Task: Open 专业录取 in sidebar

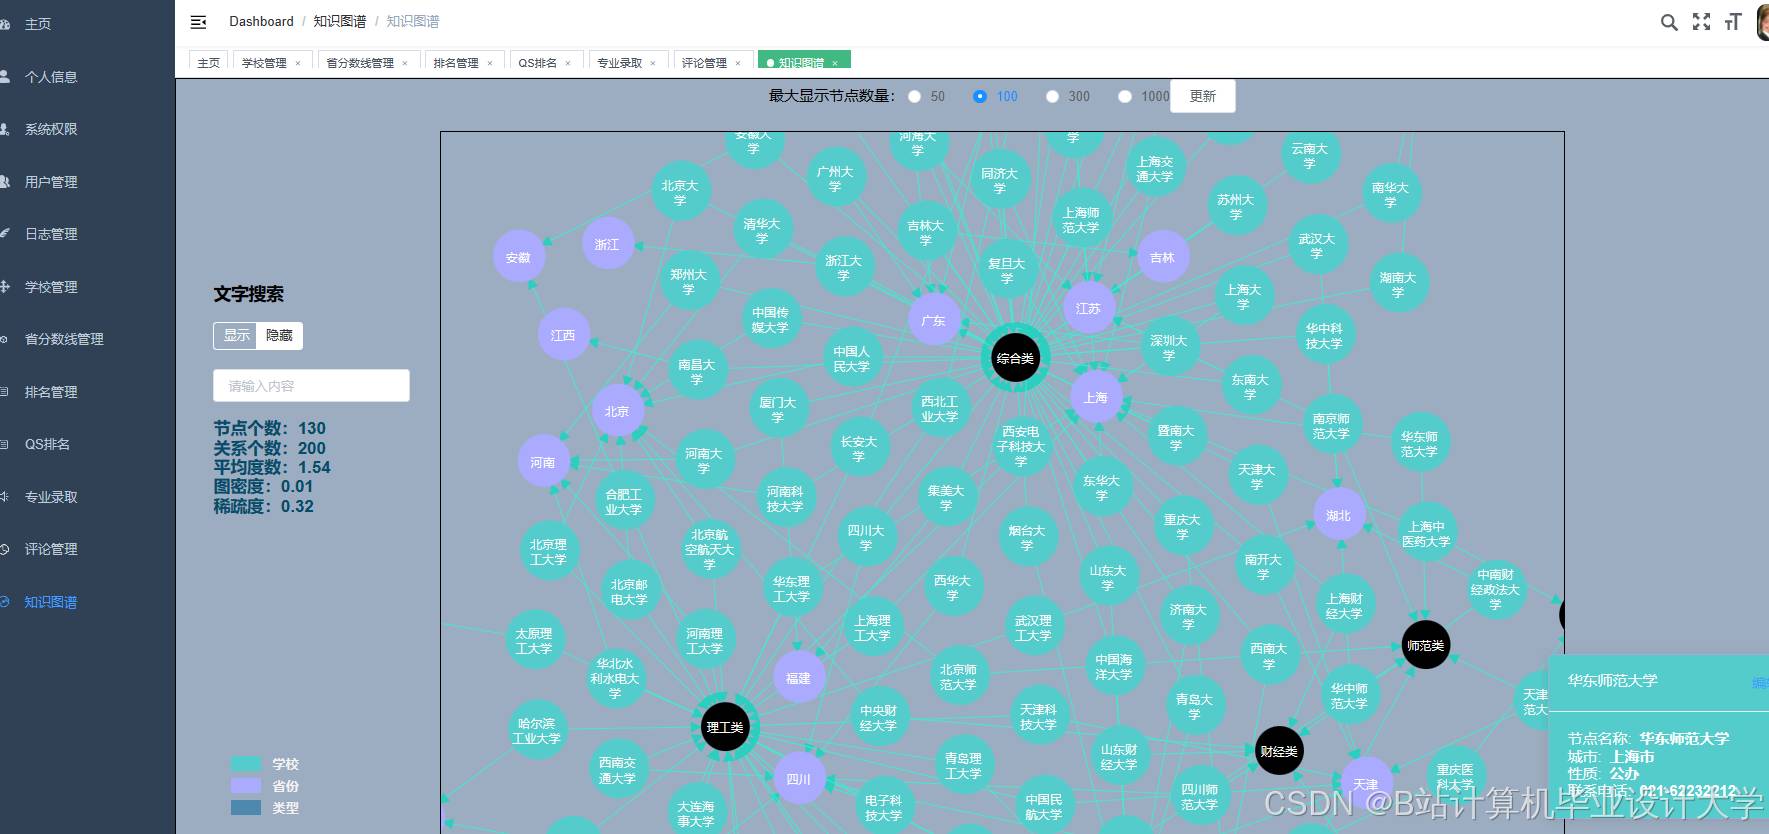Action: (87, 497)
